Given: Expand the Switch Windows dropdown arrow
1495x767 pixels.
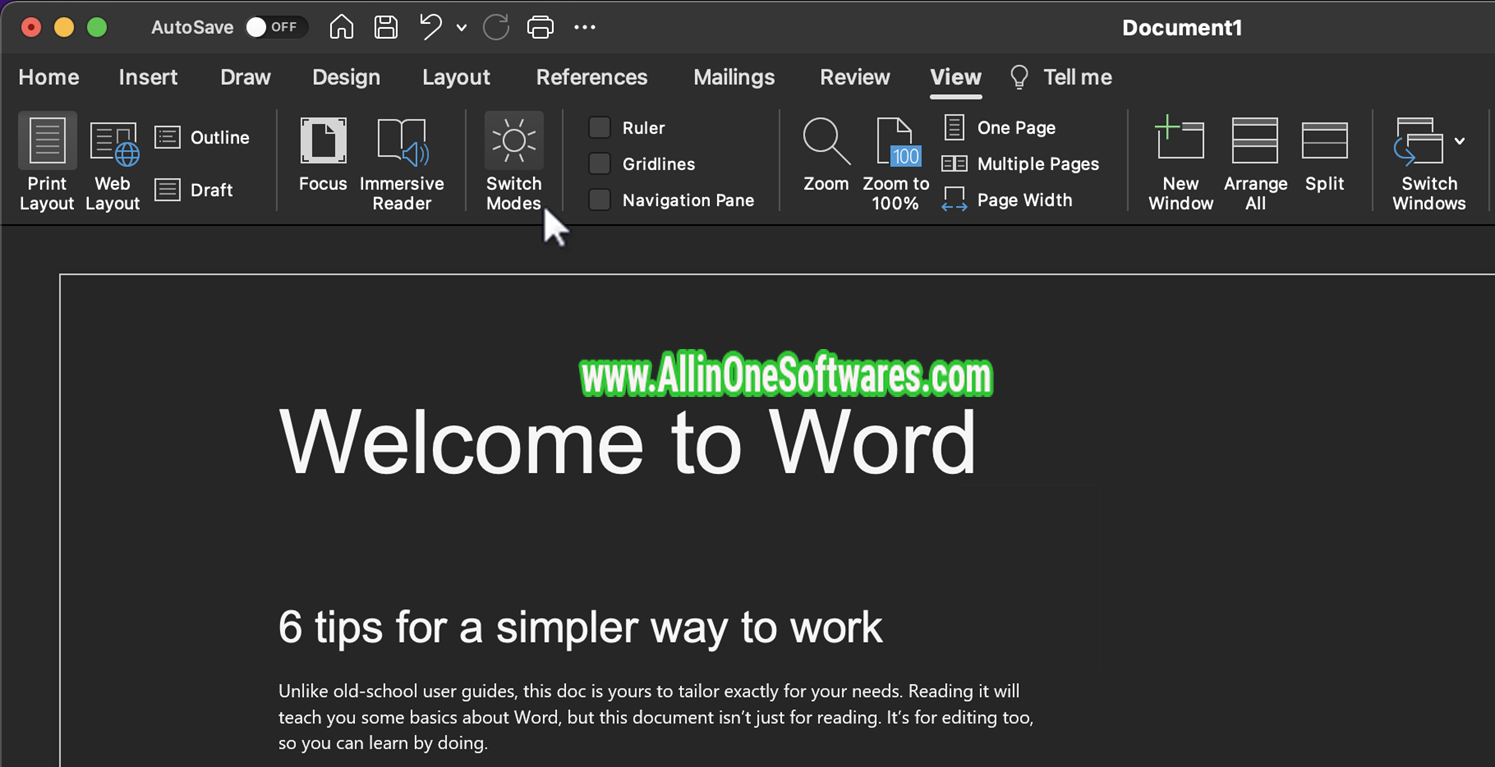Looking at the screenshot, I should (1460, 141).
